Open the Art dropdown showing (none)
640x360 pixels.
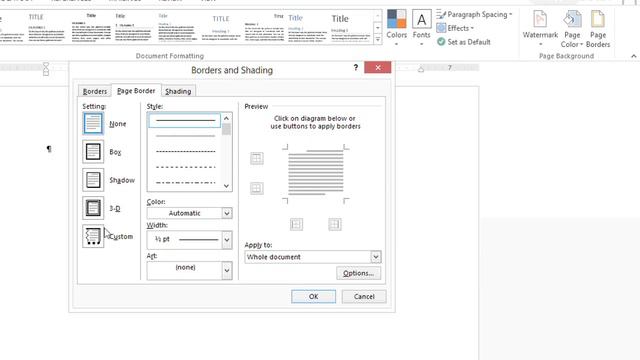[189, 270]
